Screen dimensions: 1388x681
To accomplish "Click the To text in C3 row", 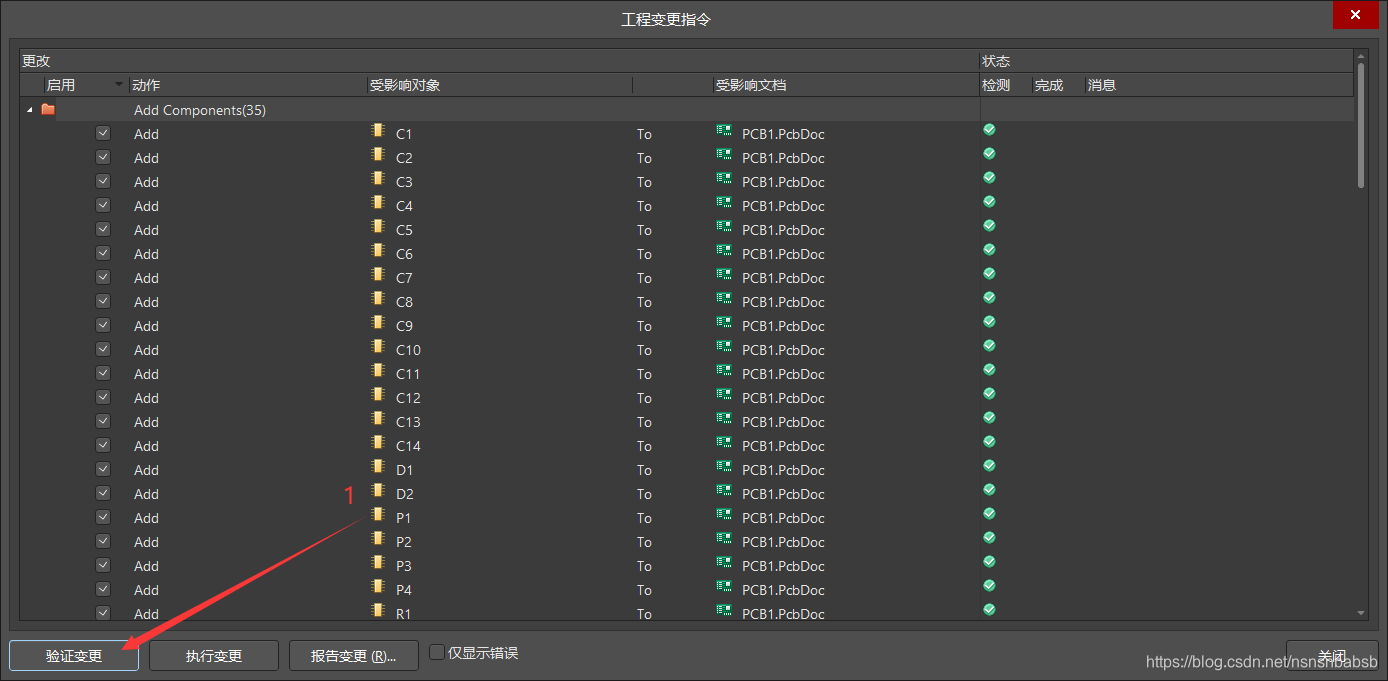I will pyautogui.click(x=644, y=182).
